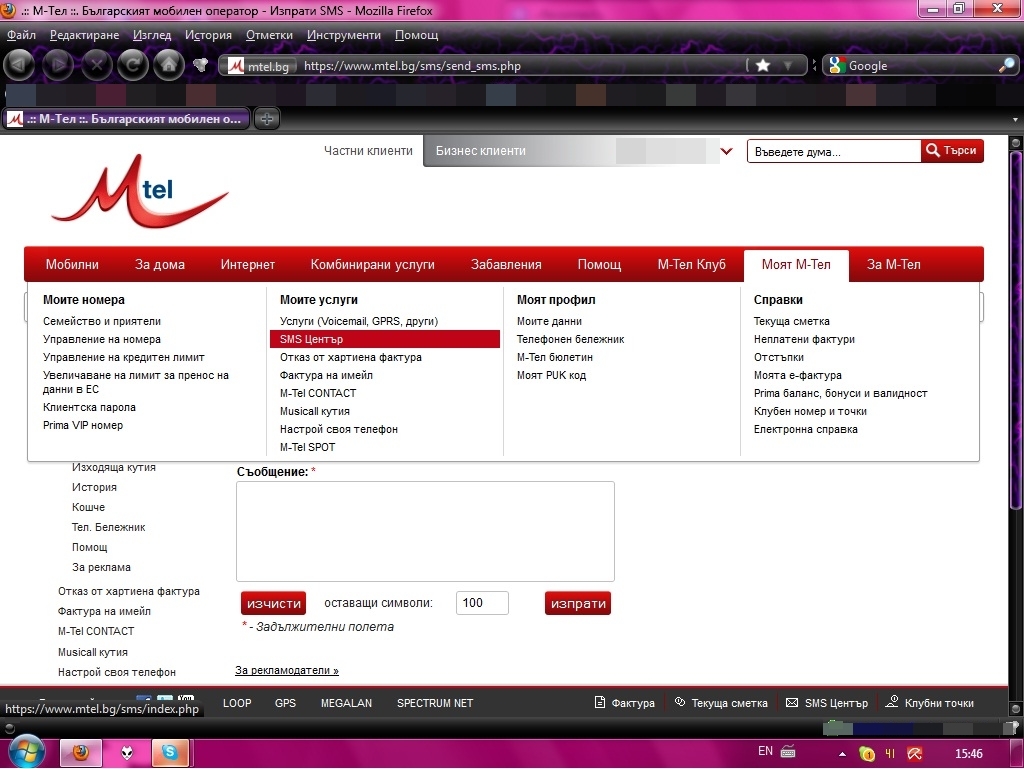This screenshot has width=1024, height=769.
Task: Send the SMS with the изпрати button
Action: (578, 604)
